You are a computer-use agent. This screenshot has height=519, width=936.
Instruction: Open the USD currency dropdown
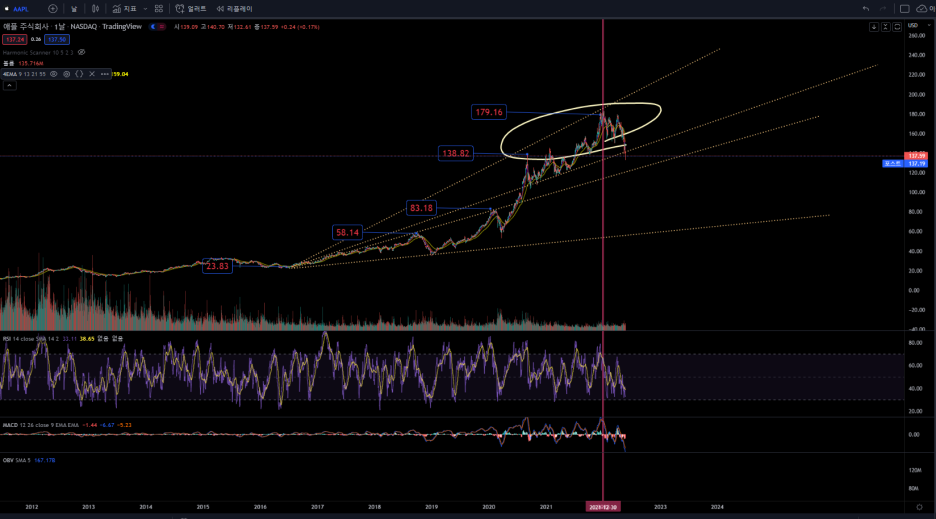coord(919,26)
